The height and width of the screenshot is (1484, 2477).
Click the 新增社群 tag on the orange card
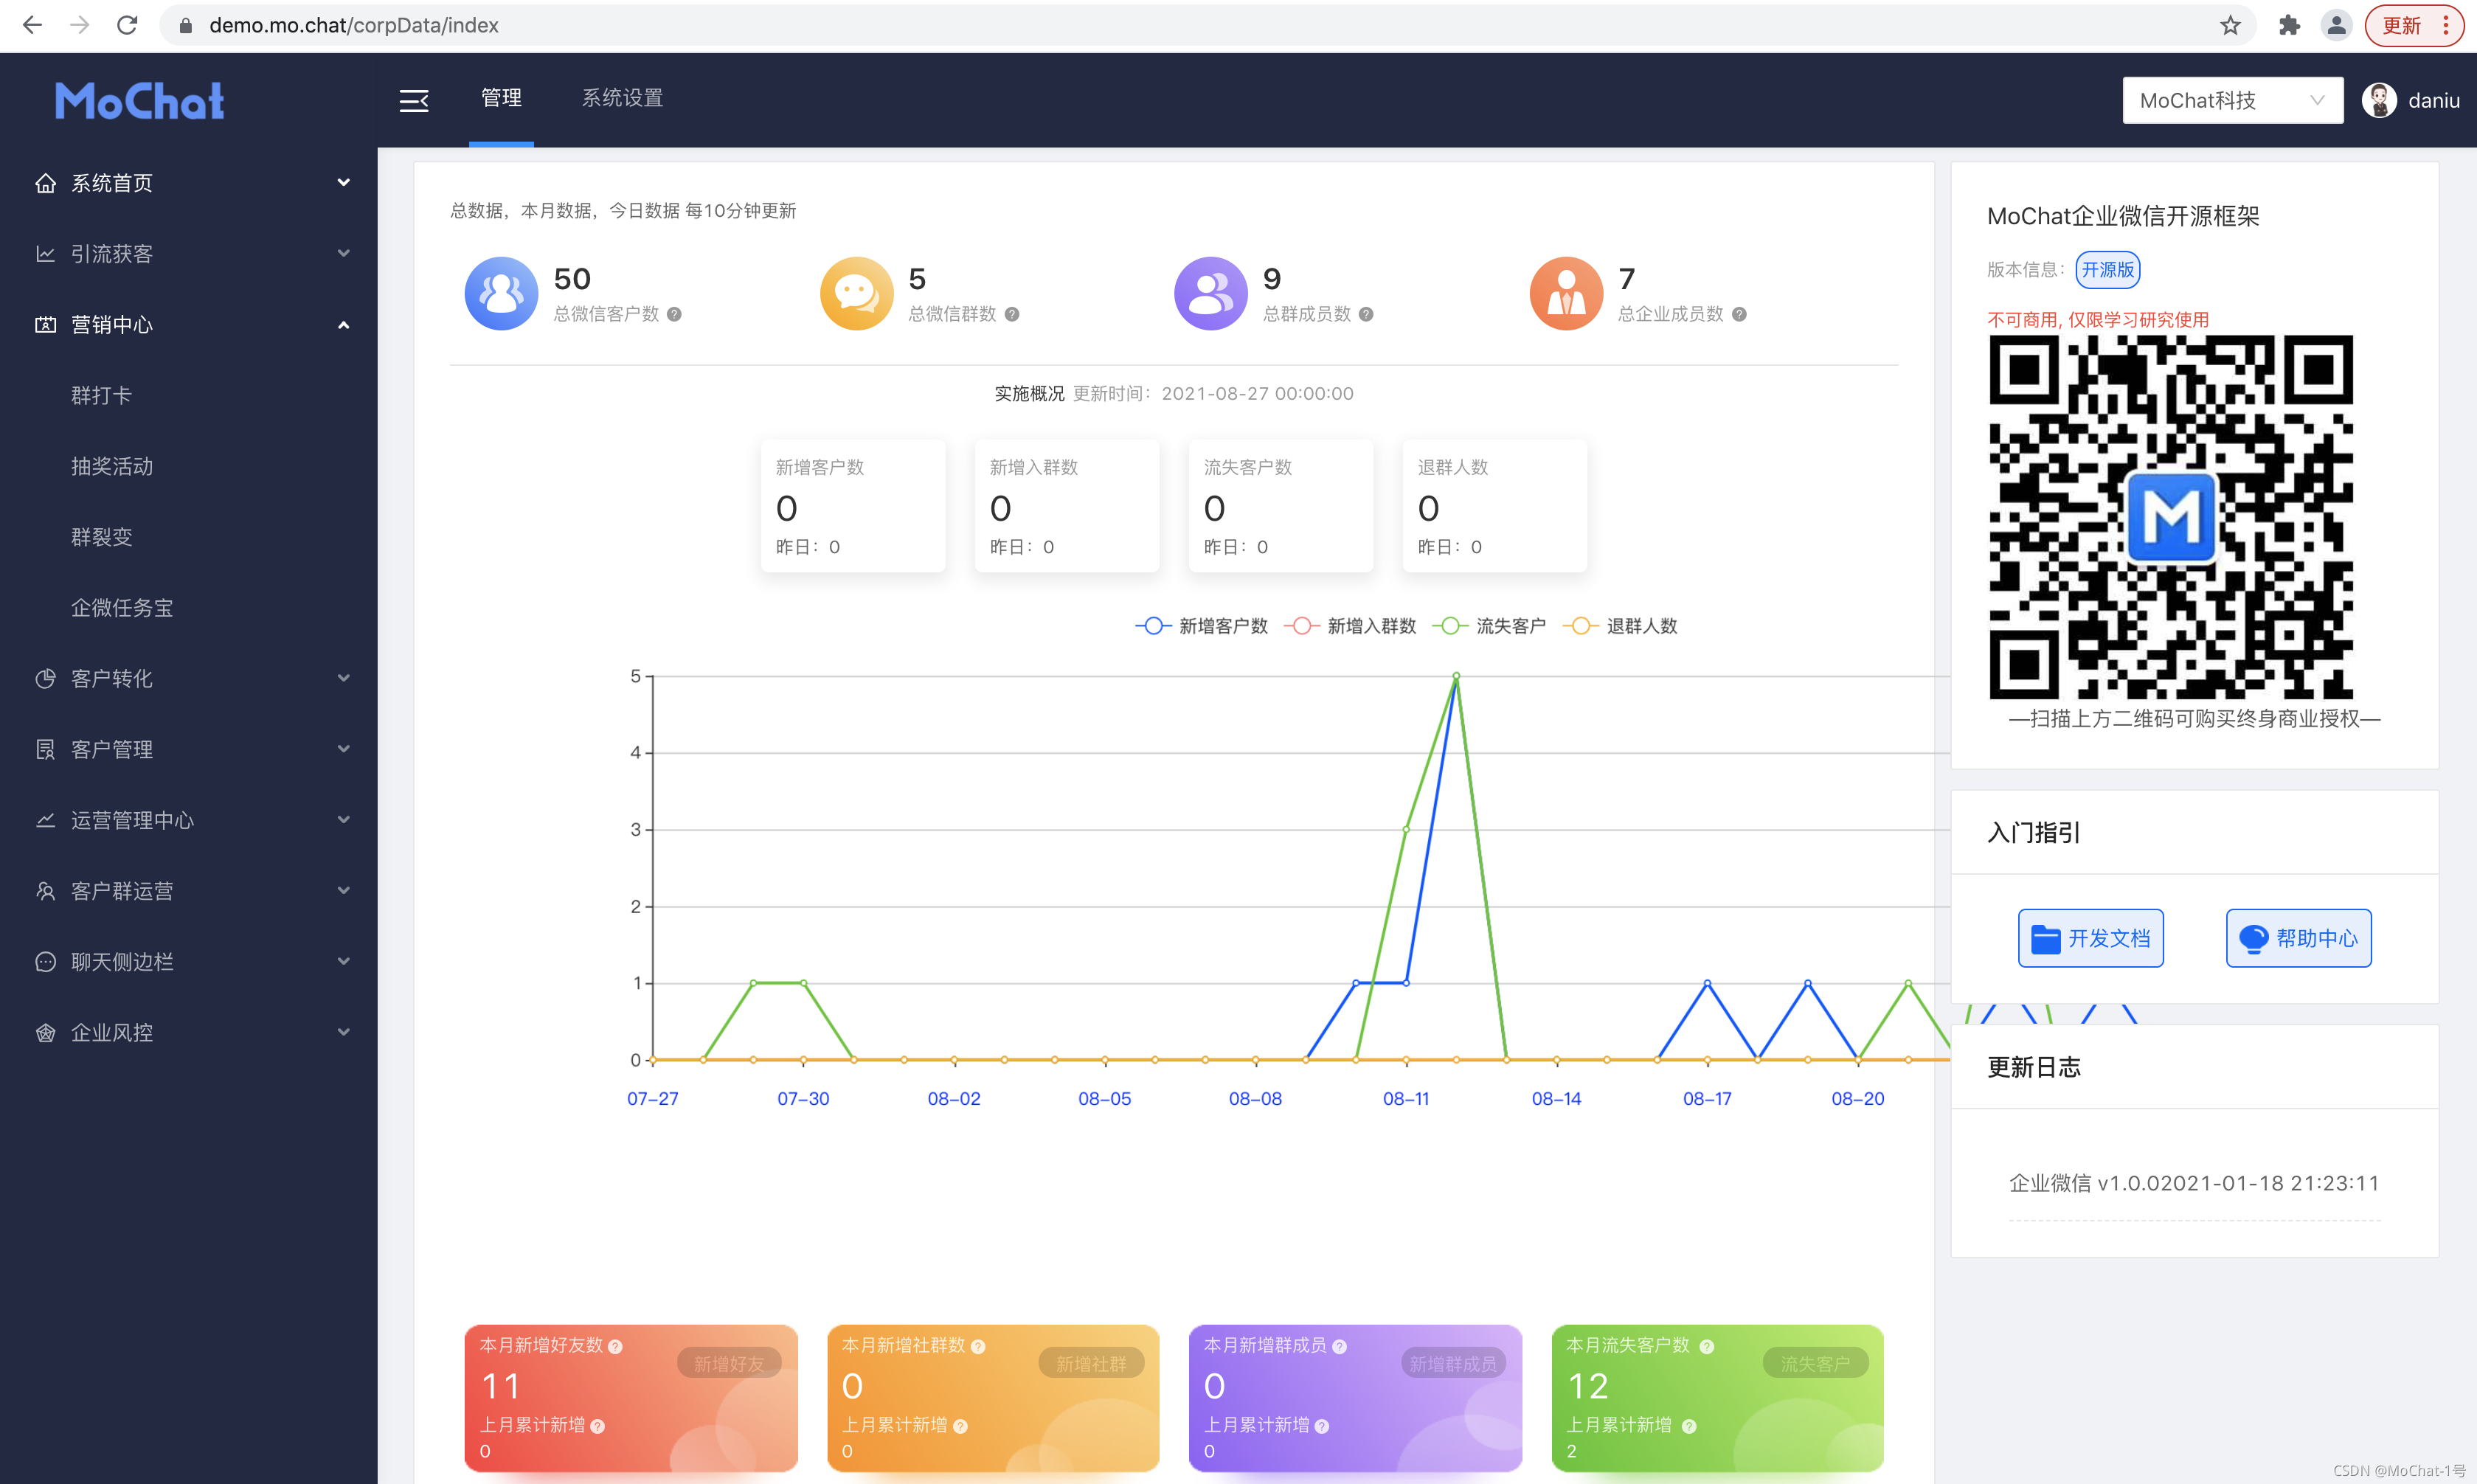1091,1364
